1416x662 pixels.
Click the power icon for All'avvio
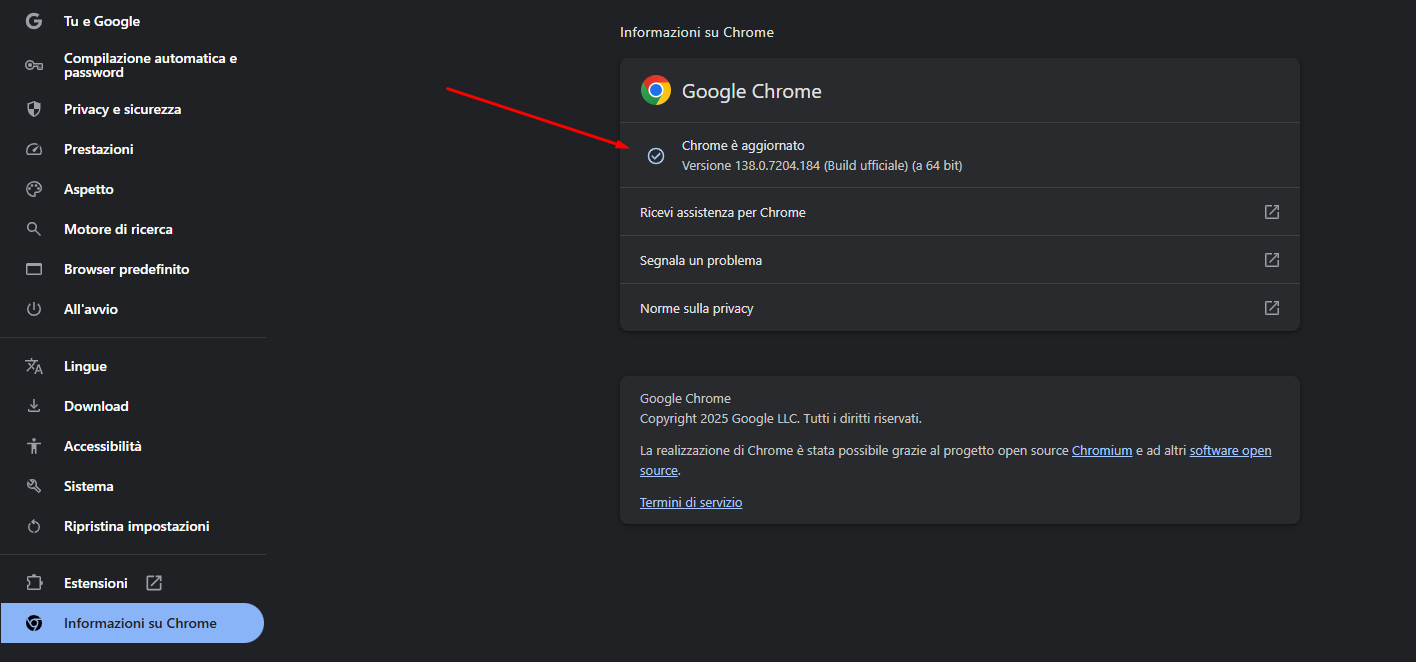pyautogui.click(x=34, y=309)
